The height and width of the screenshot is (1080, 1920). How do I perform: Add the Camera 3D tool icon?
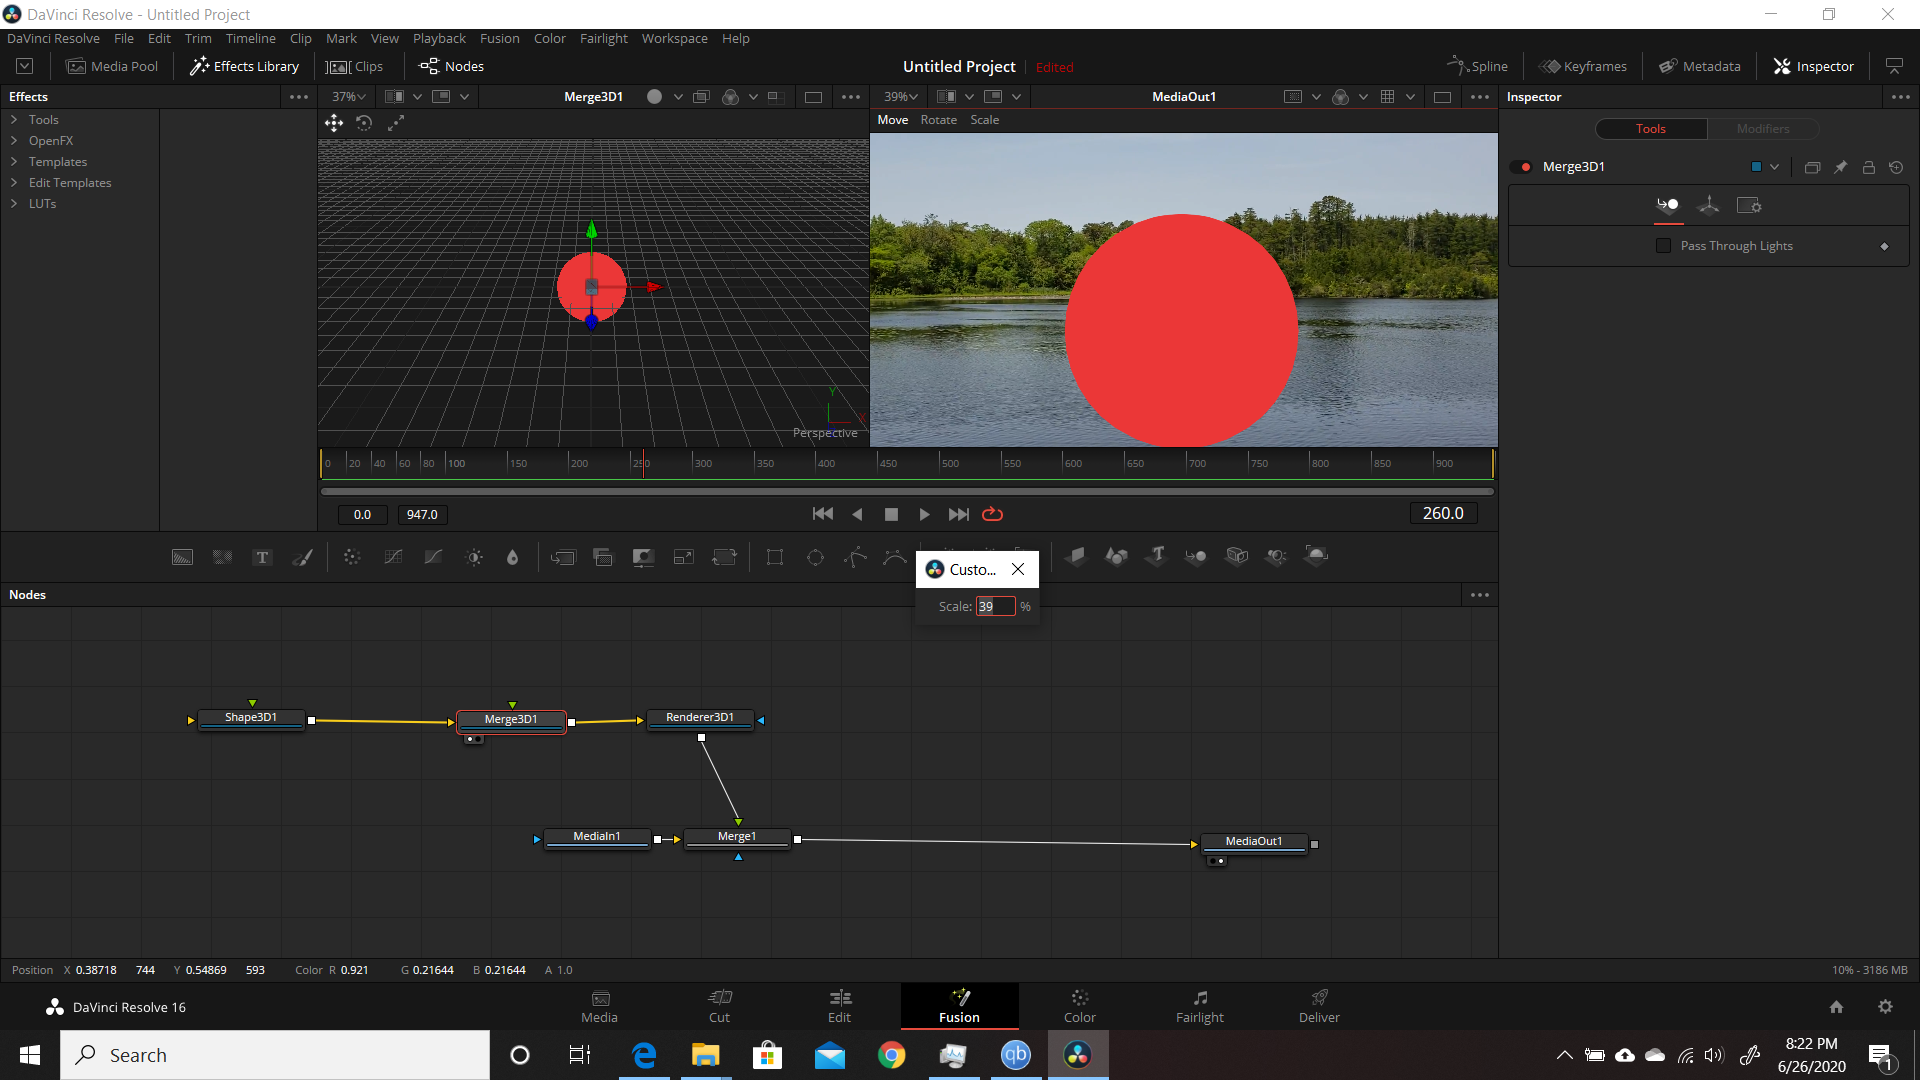tap(1237, 556)
